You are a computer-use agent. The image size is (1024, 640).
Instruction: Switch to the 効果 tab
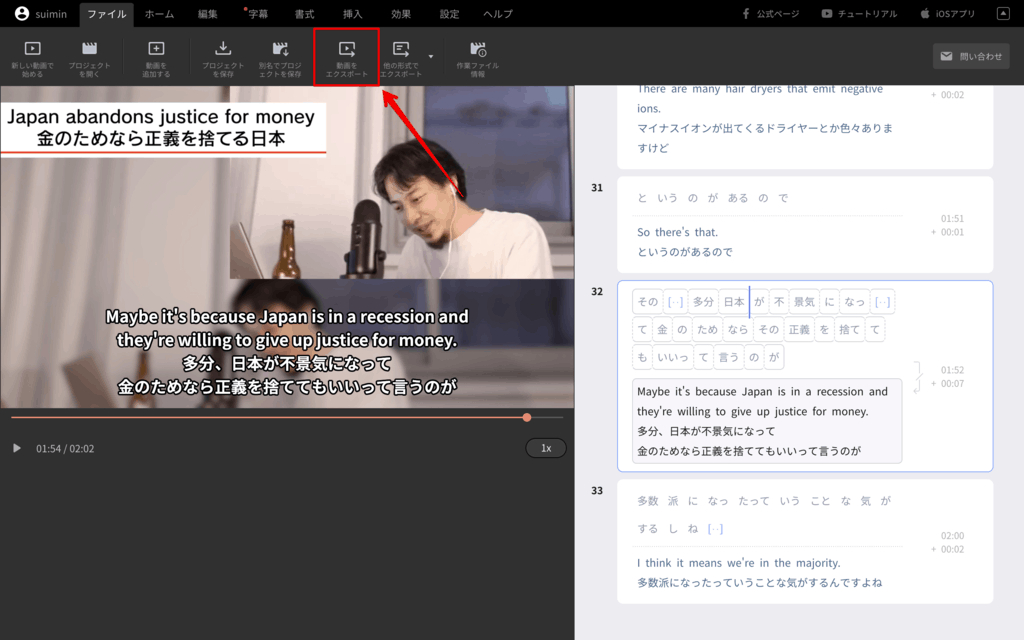tap(401, 14)
